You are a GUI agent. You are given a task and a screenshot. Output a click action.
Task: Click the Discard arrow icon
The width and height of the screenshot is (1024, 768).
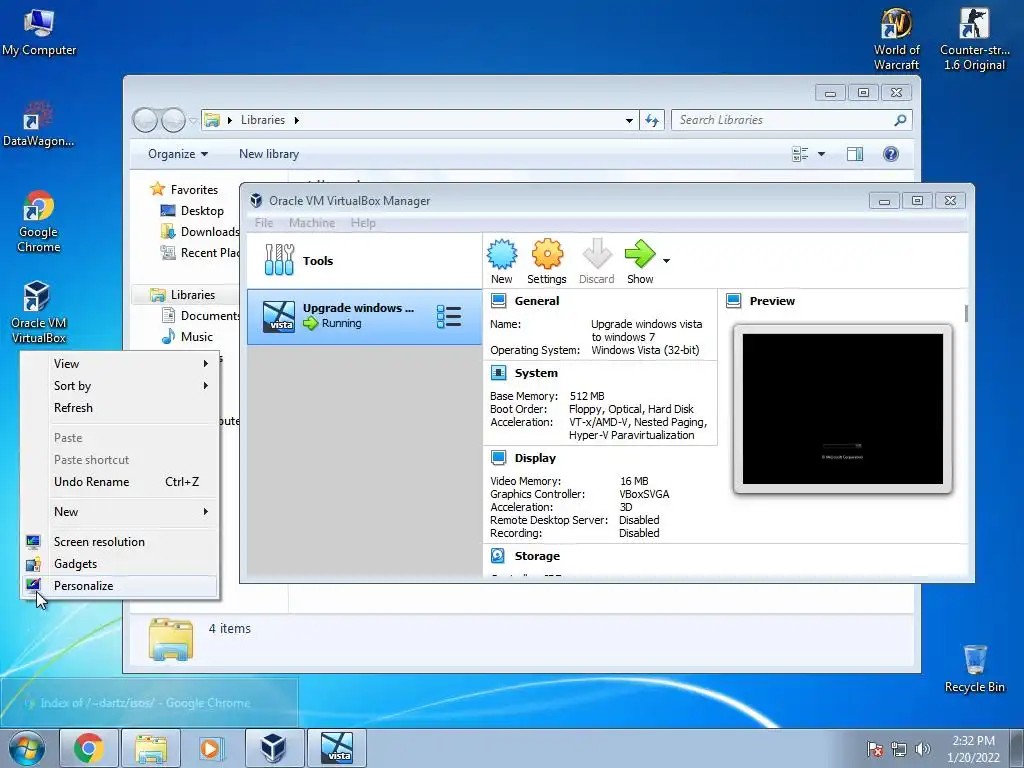(596, 255)
